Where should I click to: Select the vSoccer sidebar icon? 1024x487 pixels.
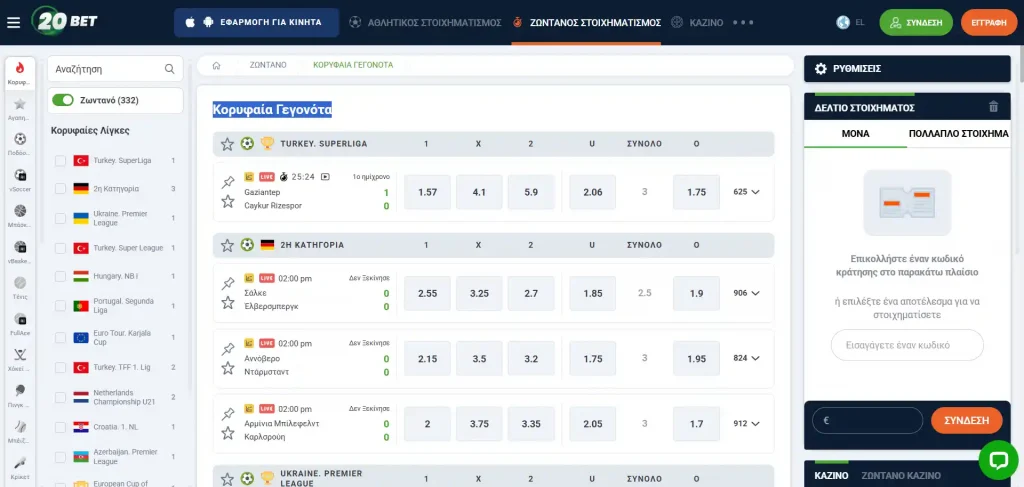tap(20, 175)
